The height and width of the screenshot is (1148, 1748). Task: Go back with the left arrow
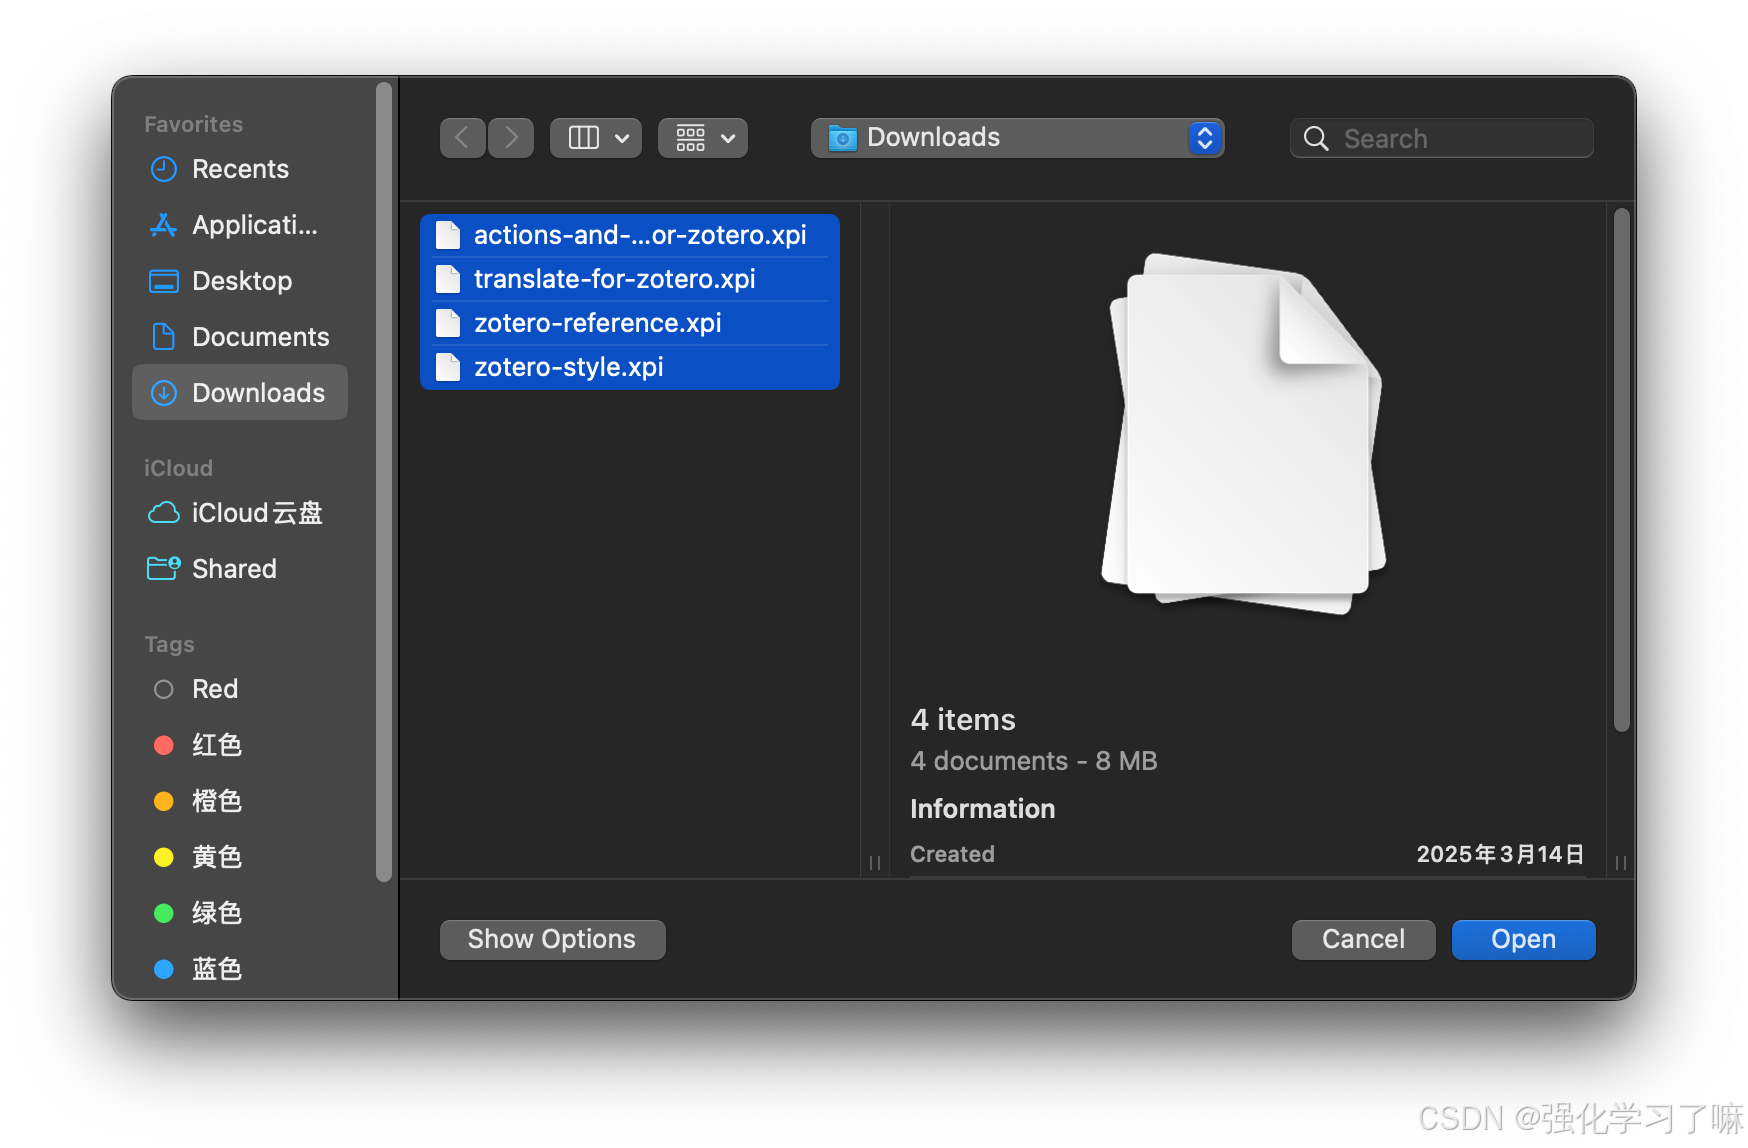coord(463,138)
